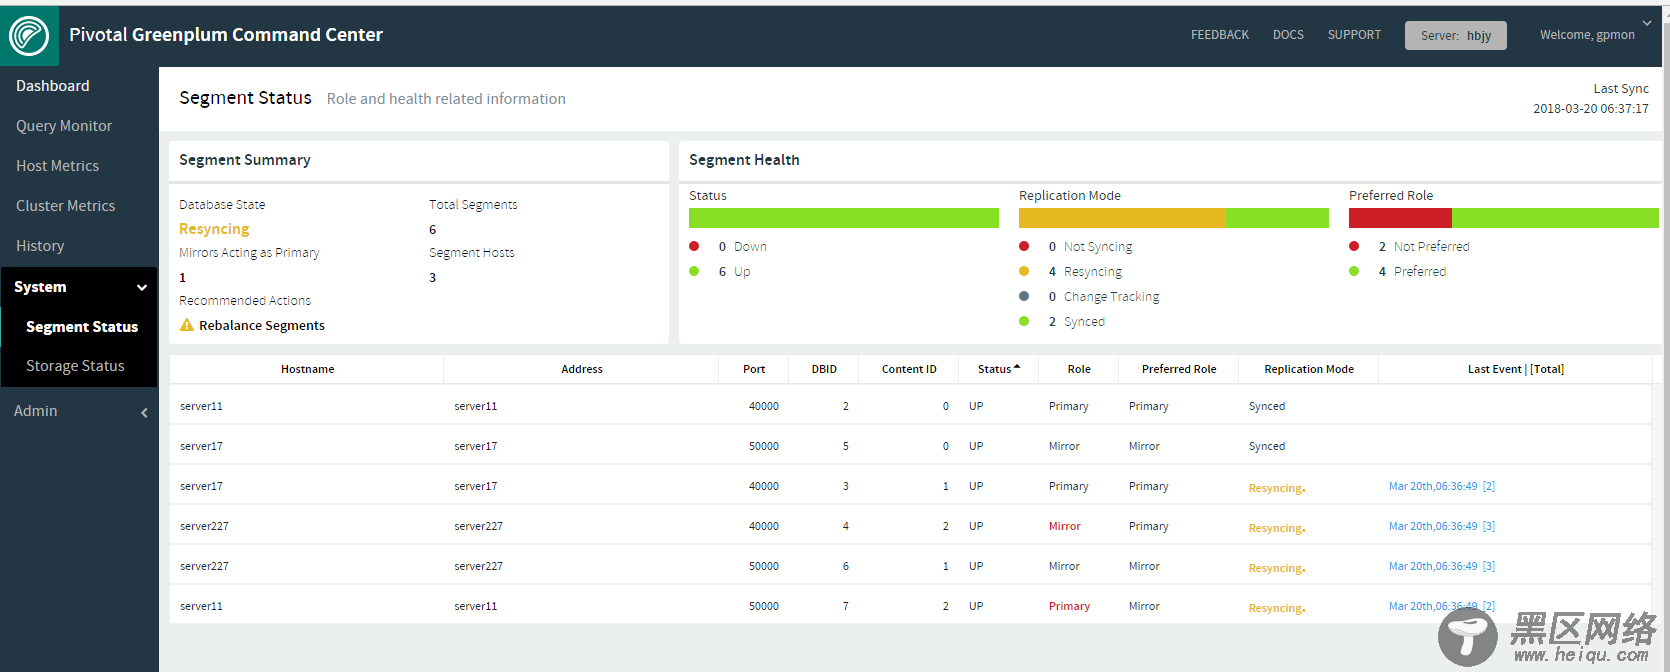
Task: Click hostname server17 in DBID 5 row
Action: click(x=201, y=446)
